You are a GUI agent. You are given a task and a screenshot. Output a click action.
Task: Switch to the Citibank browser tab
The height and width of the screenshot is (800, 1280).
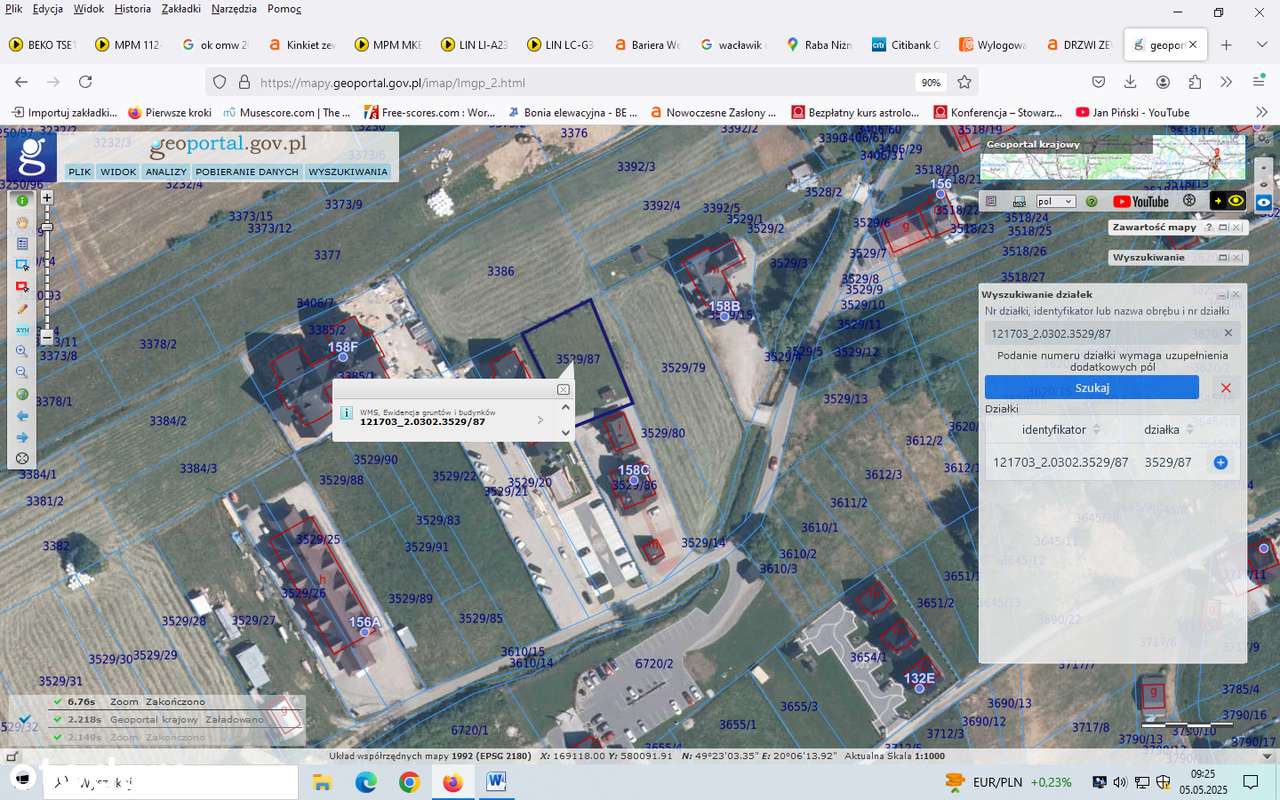906,45
